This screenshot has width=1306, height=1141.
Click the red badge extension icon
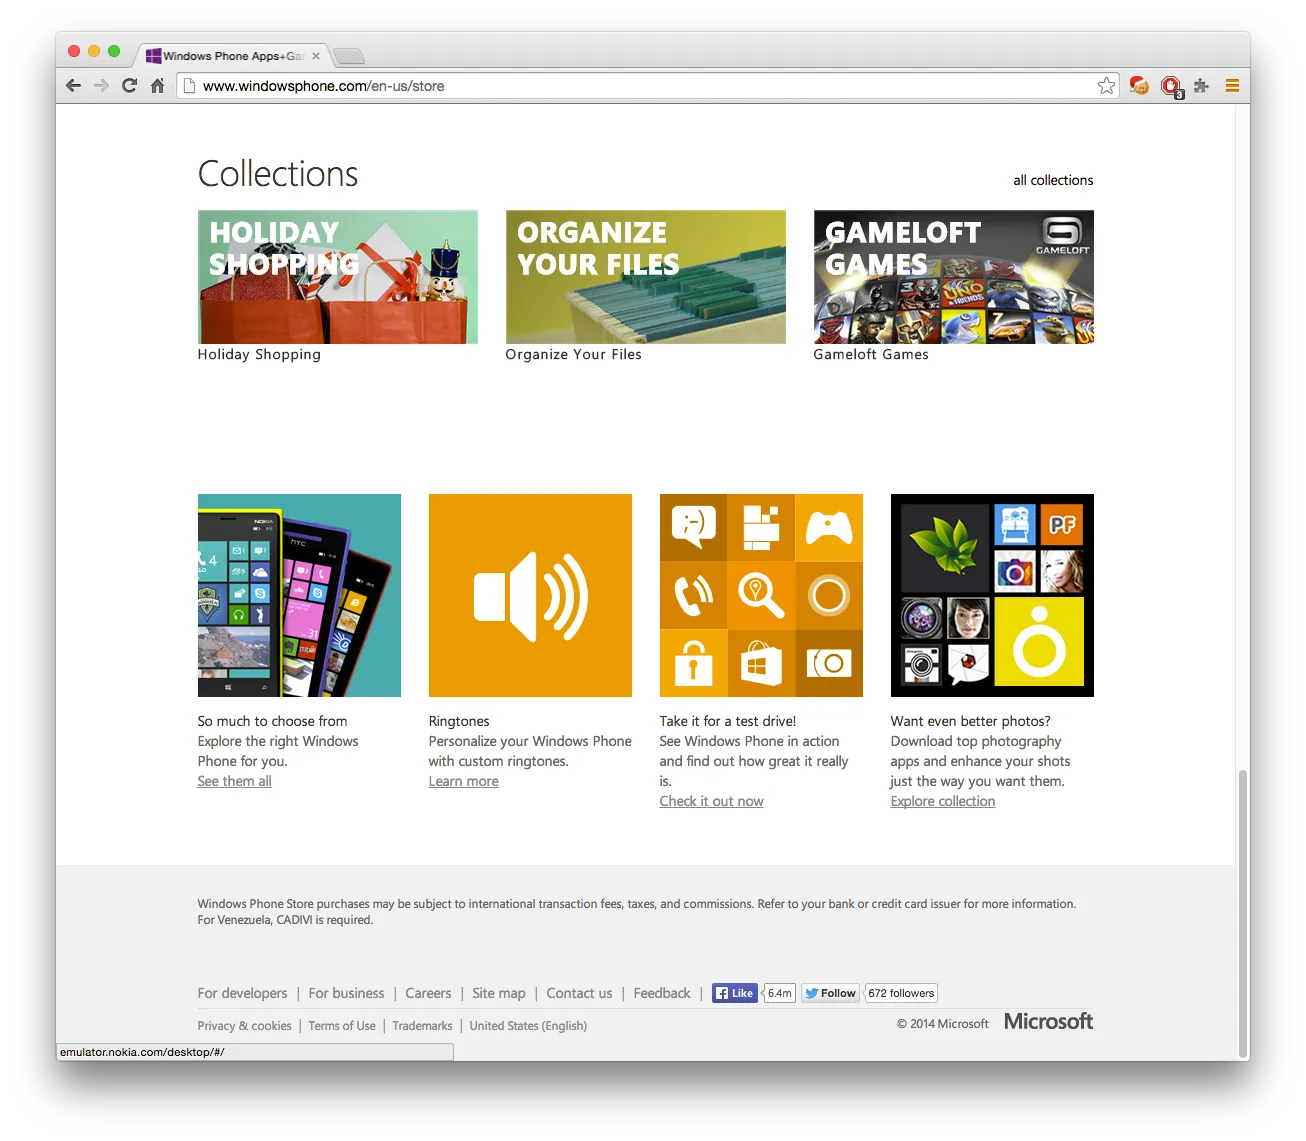[1171, 87]
